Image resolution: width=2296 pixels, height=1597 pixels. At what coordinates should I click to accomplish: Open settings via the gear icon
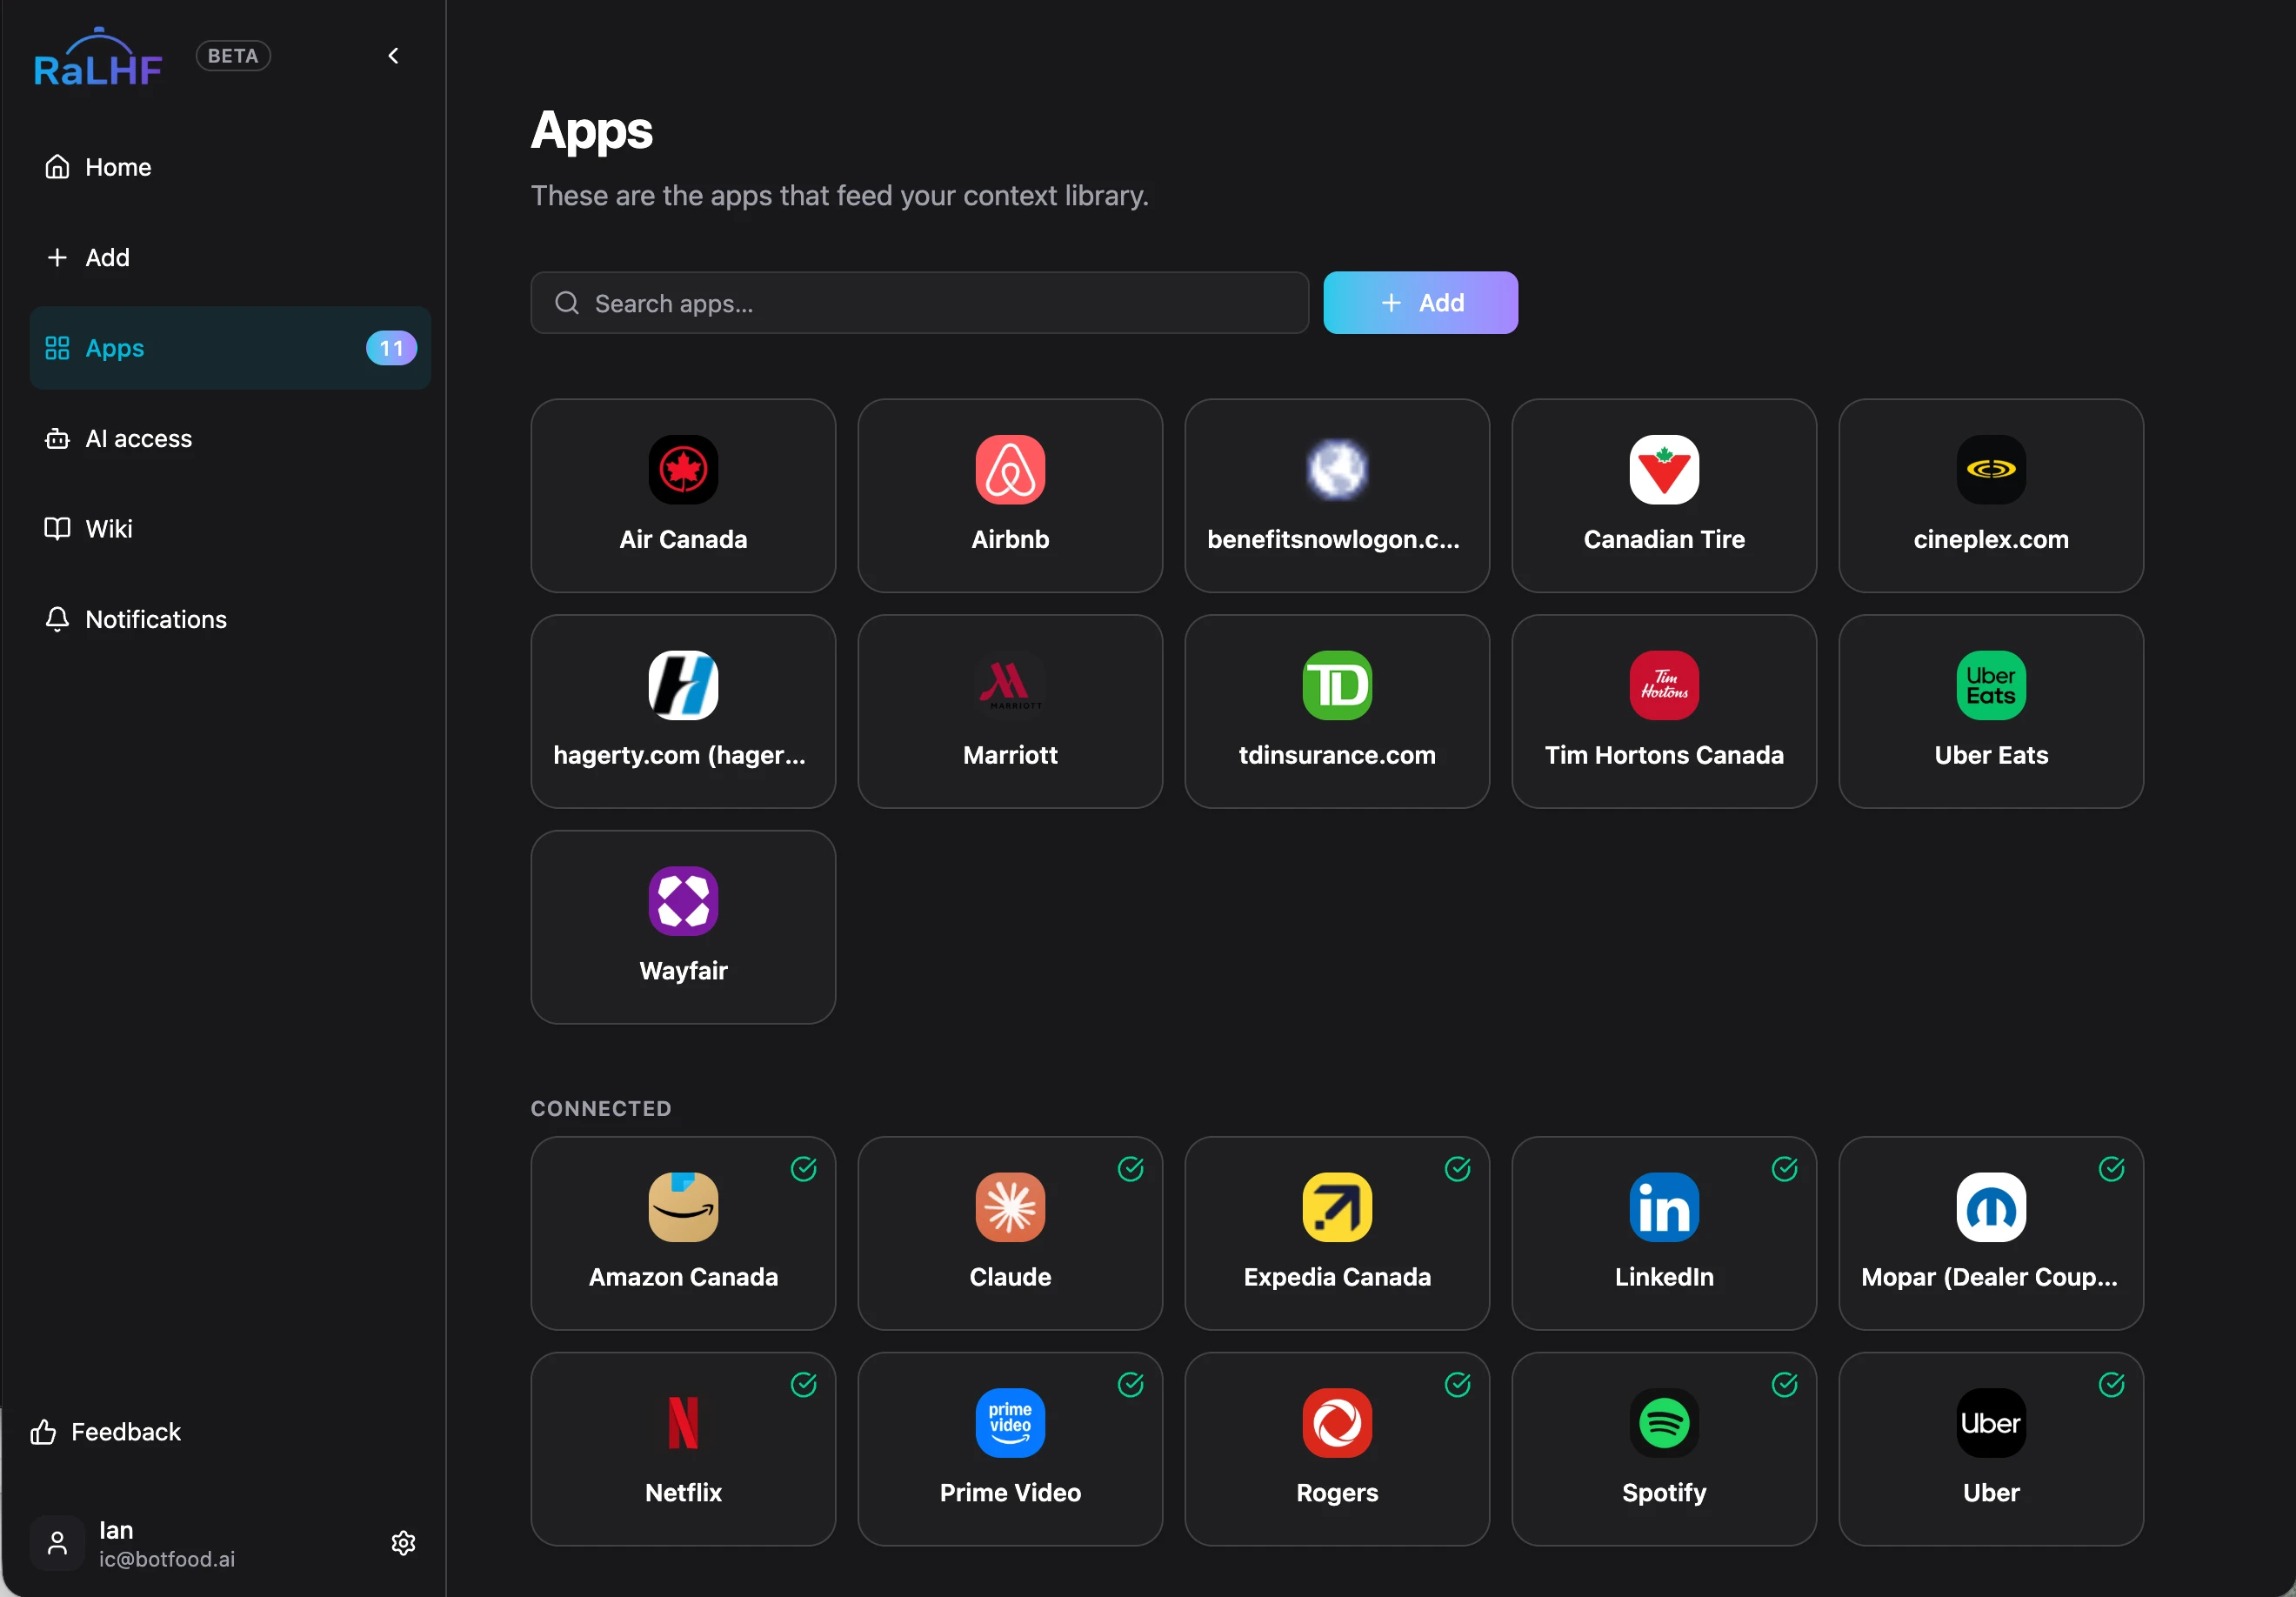pos(403,1543)
